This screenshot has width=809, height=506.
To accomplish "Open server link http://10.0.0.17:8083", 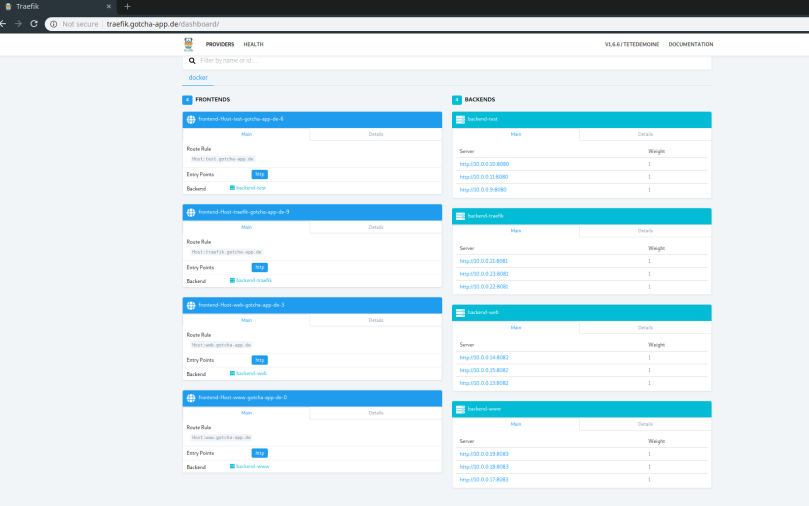I will pos(484,480).
